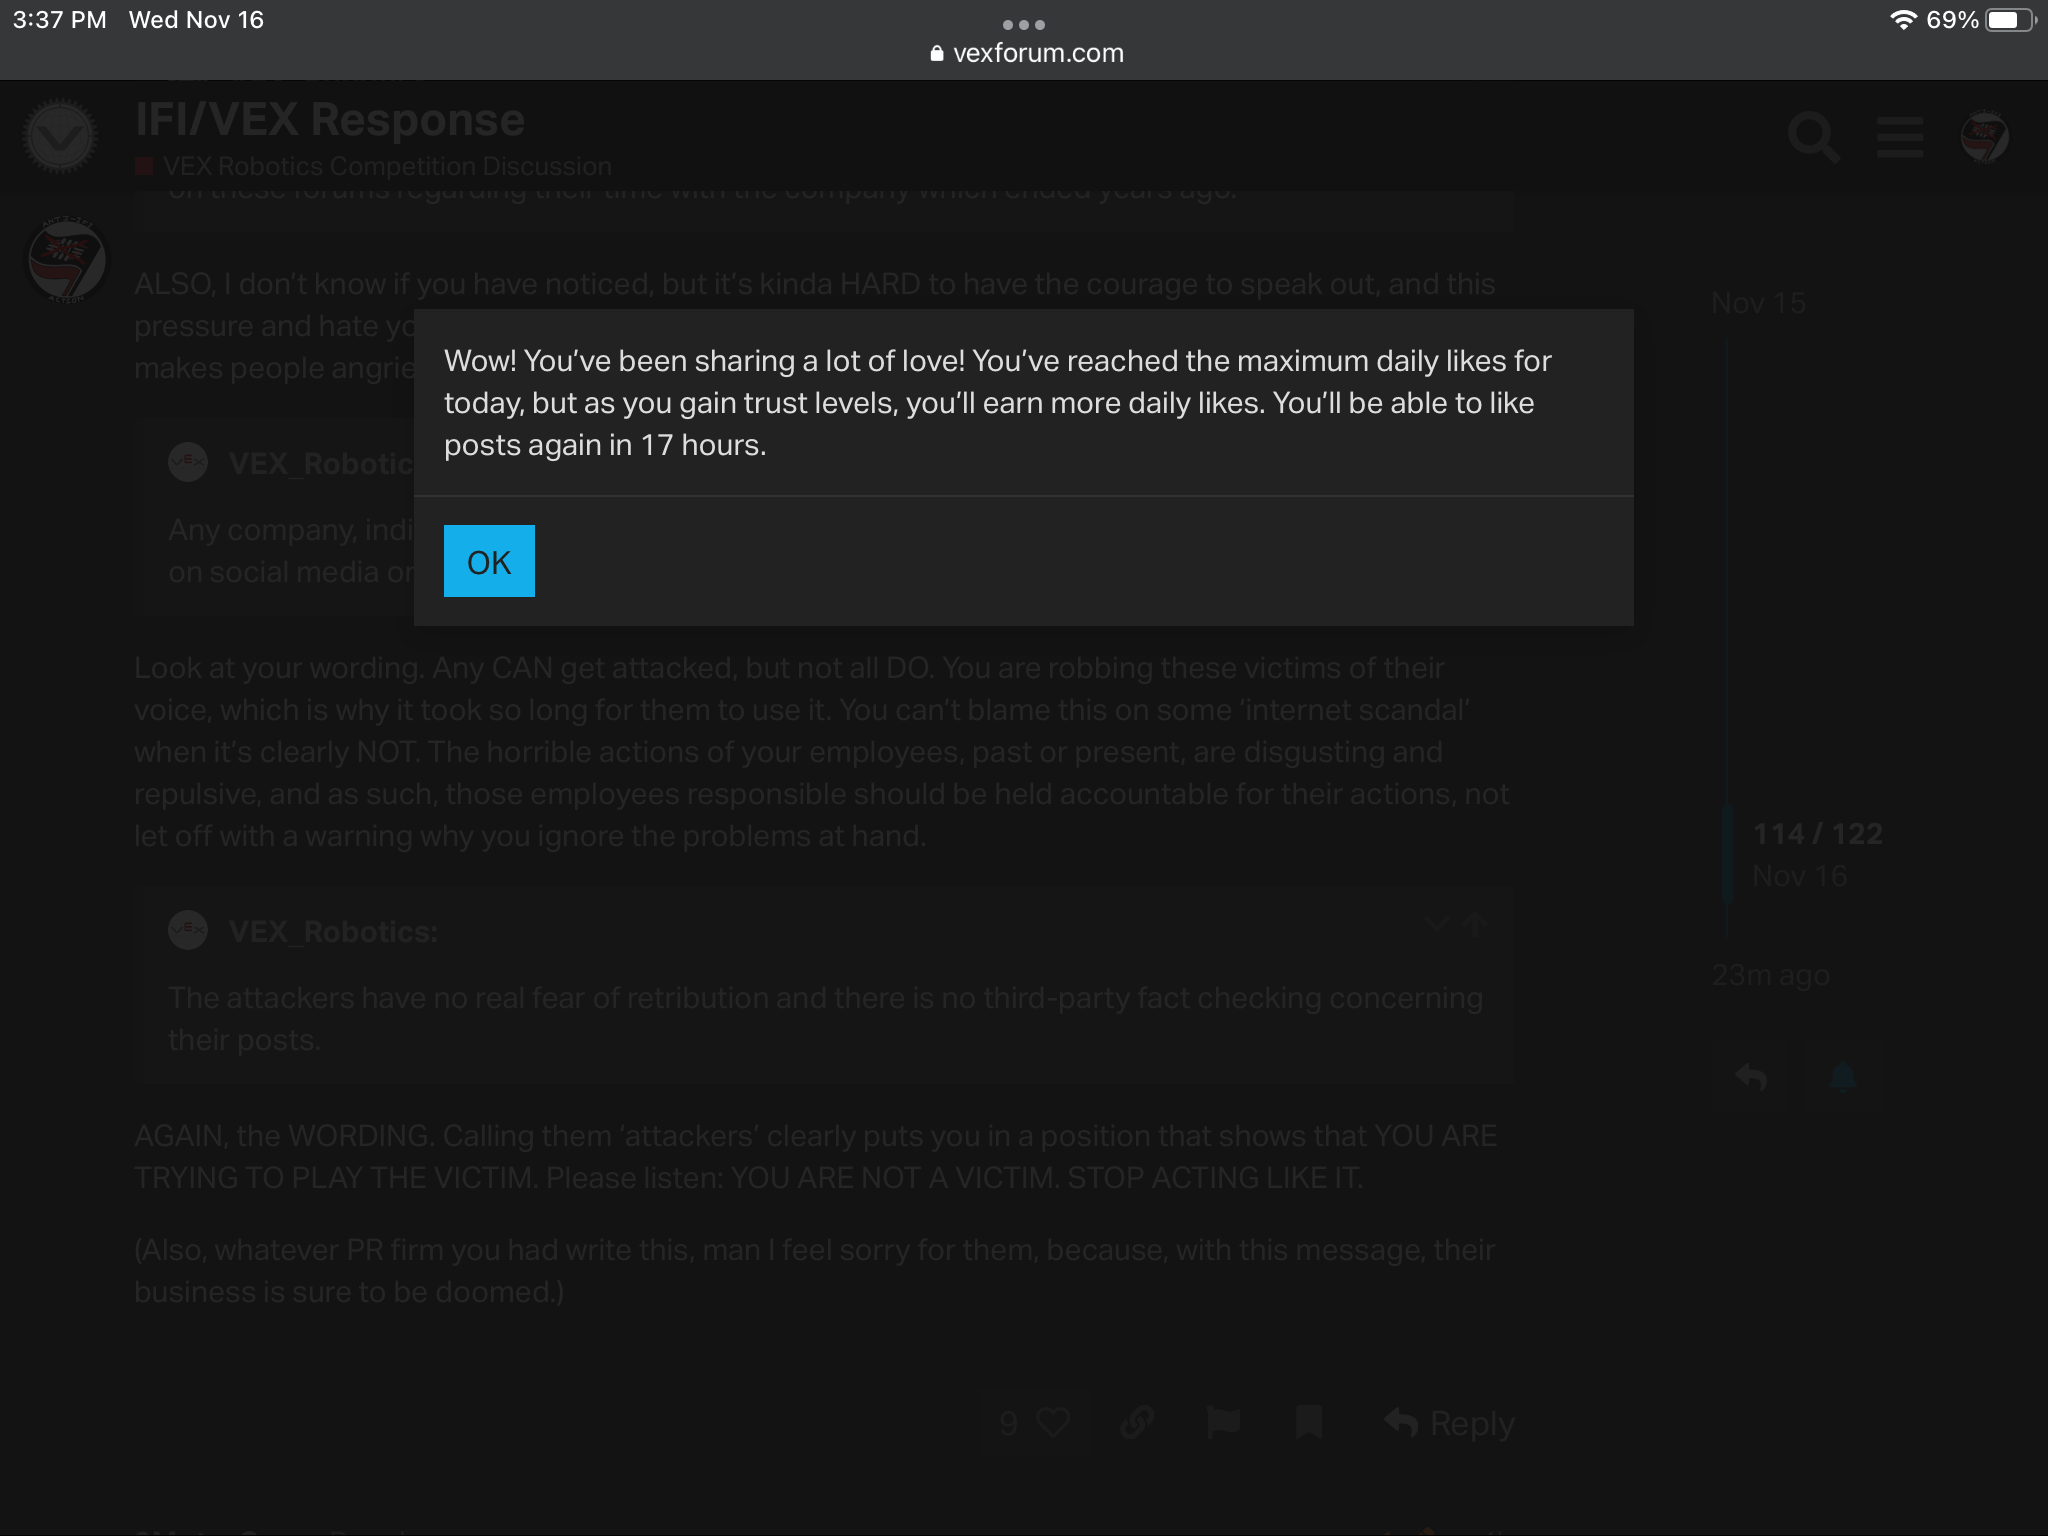Click the VEX forum logo
The image size is (2048, 1536).
click(61, 137)
